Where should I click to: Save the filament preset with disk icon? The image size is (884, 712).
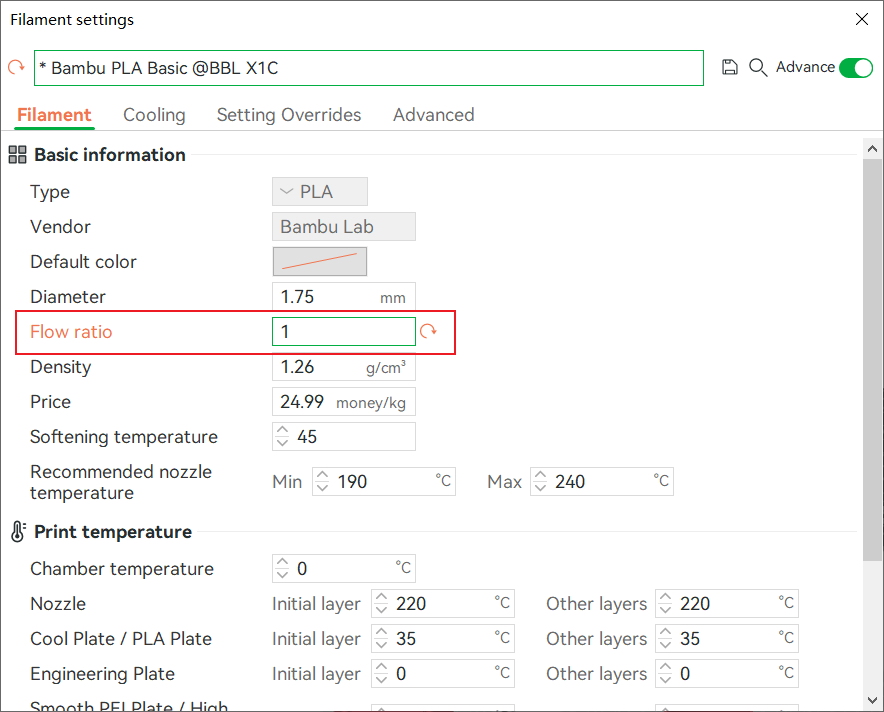click(730, 67)
